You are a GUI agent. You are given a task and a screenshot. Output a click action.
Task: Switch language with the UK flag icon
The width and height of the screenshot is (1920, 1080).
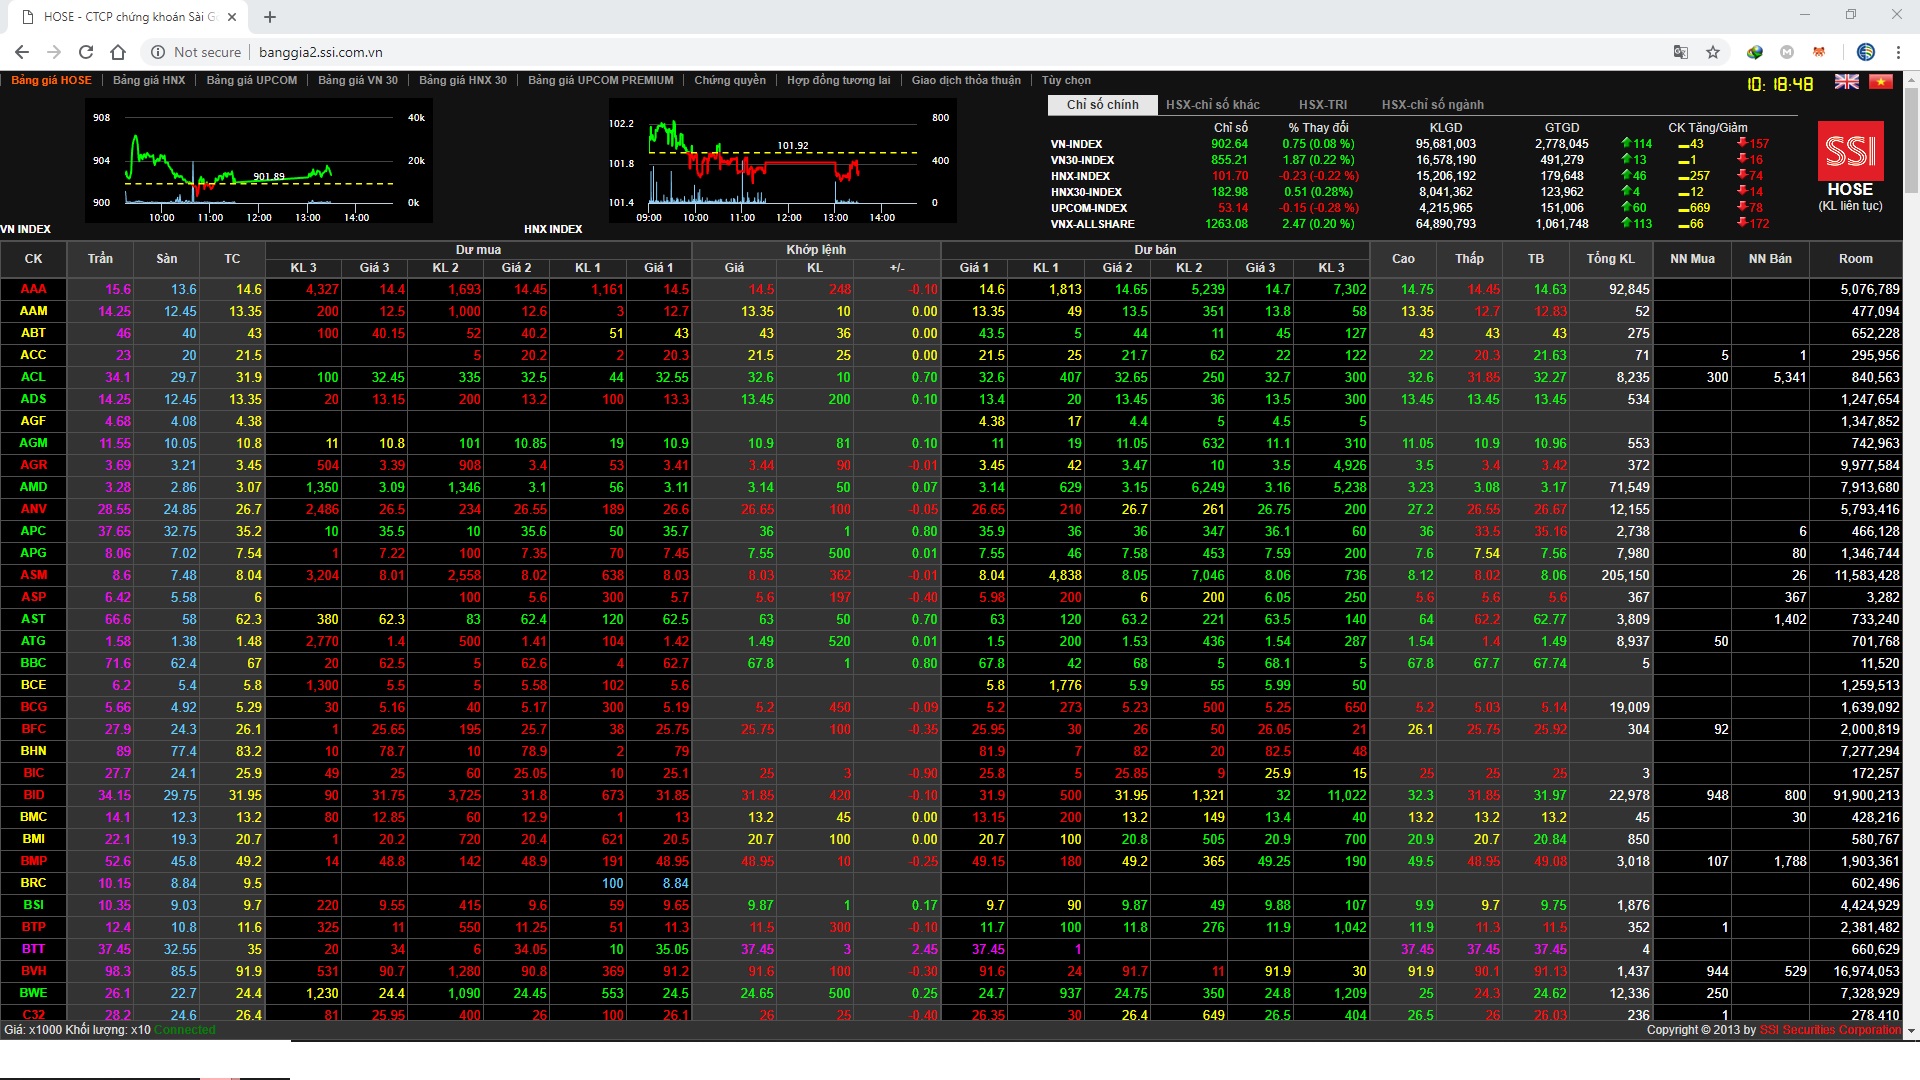point(1846,82)
